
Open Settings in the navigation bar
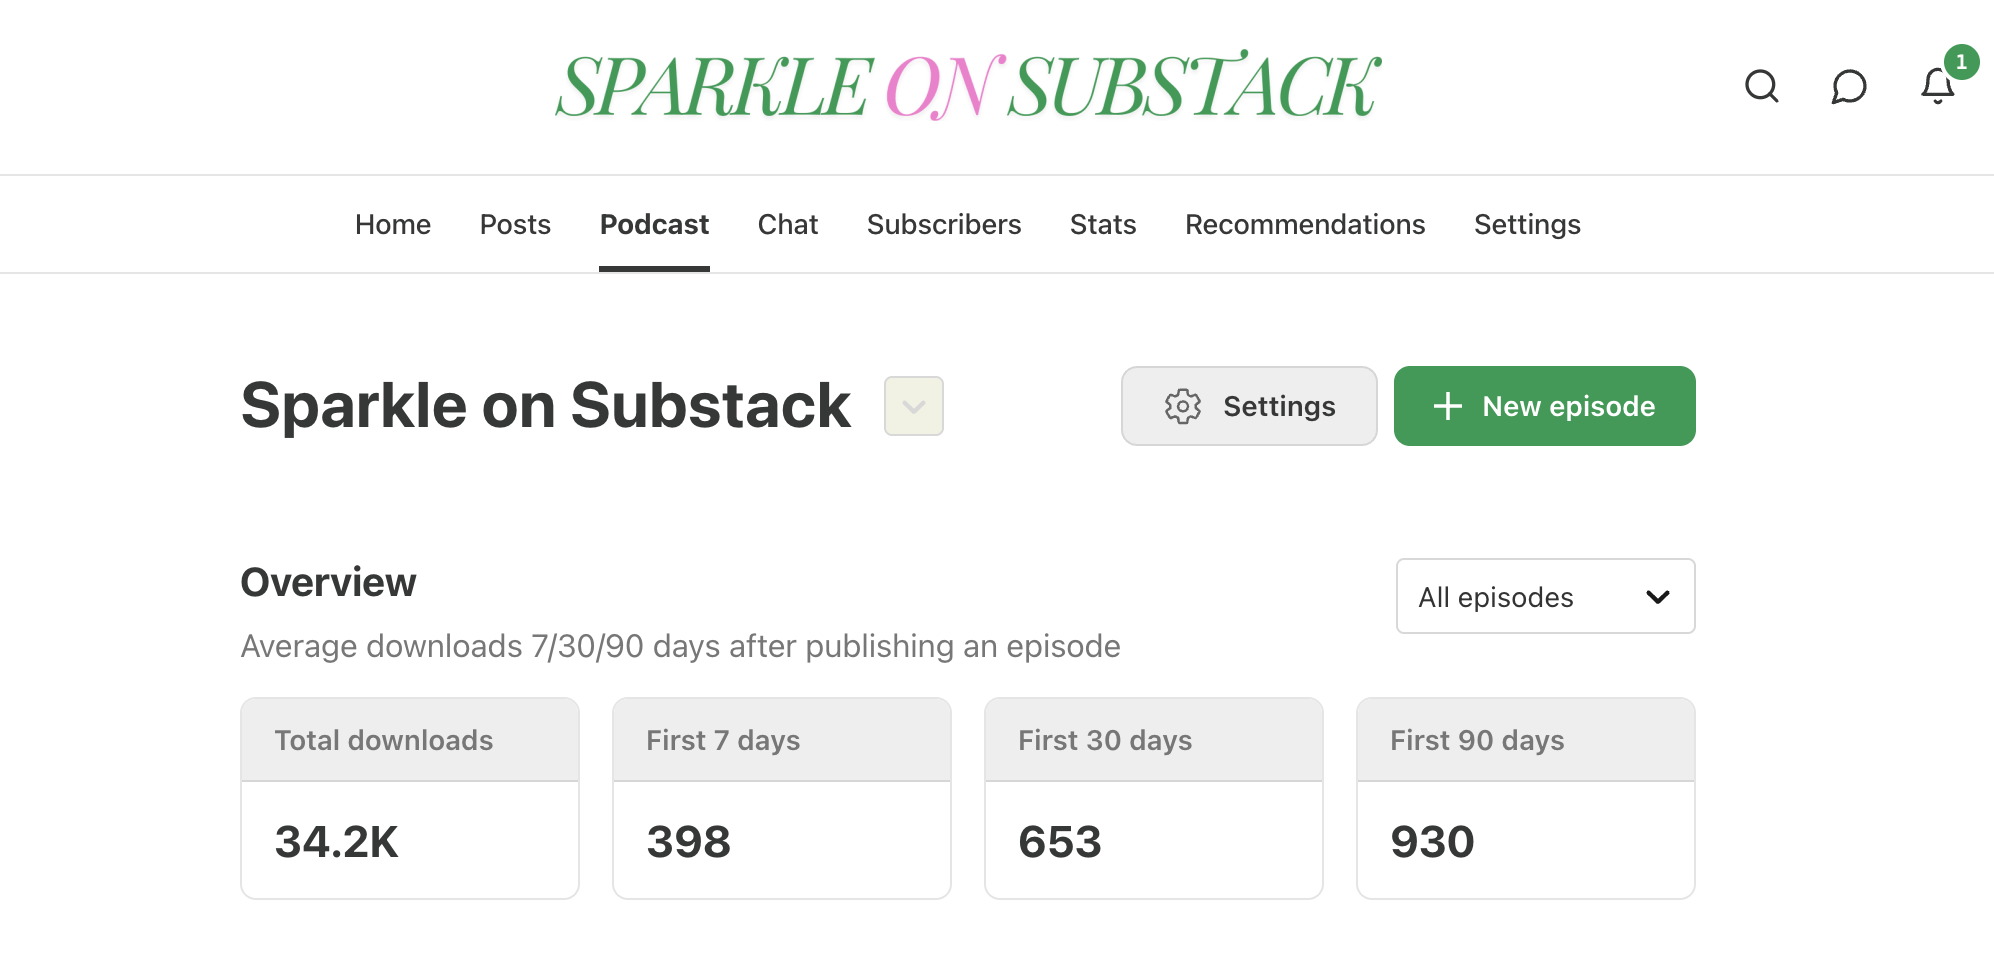click(x=1527, y=224)
